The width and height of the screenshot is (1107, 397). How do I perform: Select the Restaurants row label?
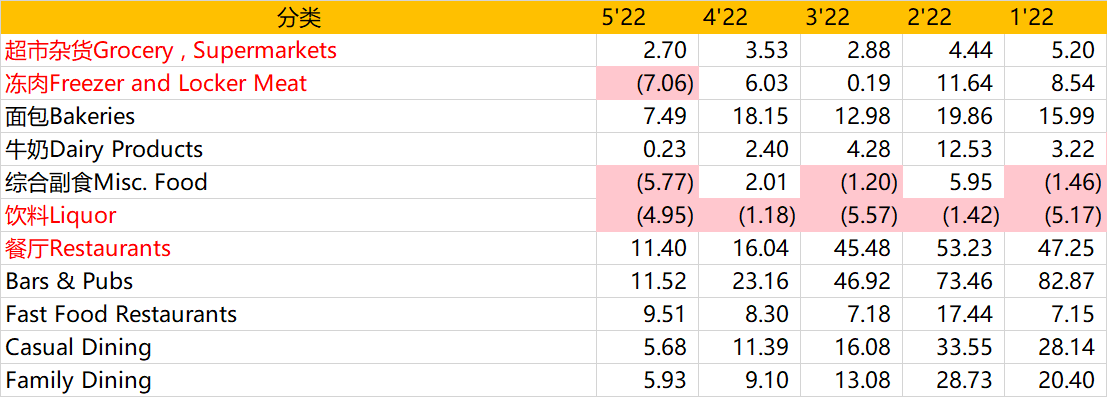click(88, 248)
